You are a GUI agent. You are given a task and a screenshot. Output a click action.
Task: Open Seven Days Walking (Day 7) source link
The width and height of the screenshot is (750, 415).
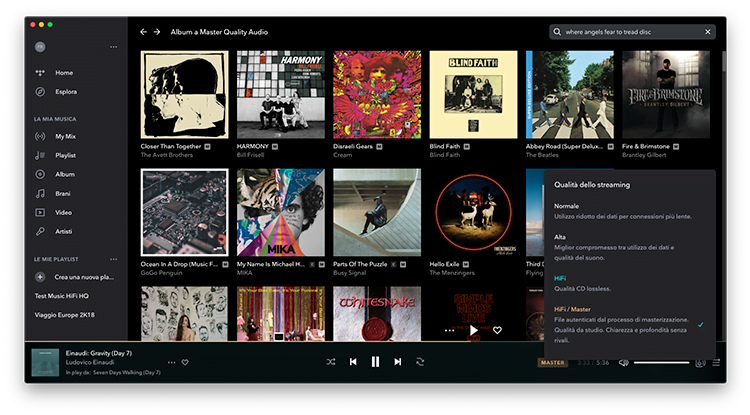tap(126, 372)
